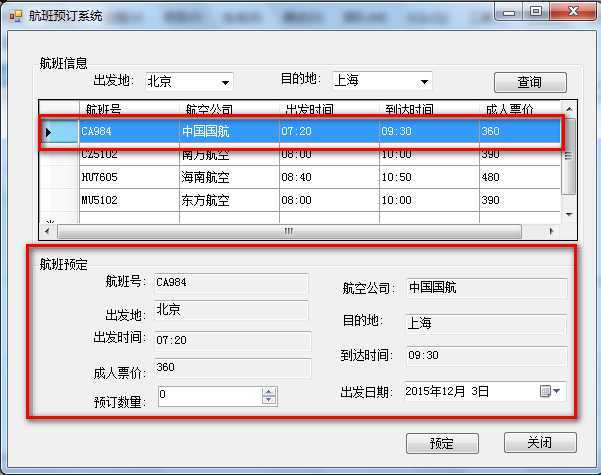The image size is (601, 475).
Task: Click the 关闭 close button
Action: point(540,442)
